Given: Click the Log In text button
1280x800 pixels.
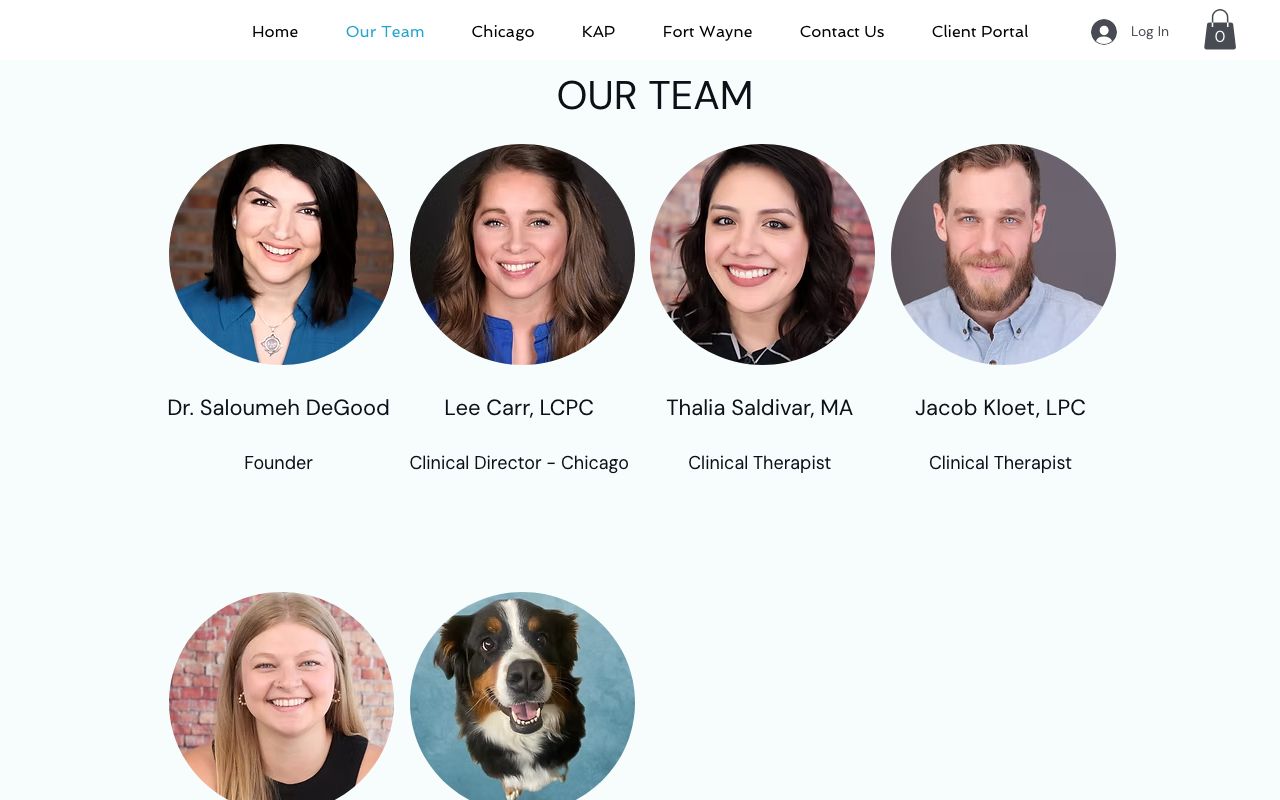Looking at the screenshot, I should [1150, 32].
